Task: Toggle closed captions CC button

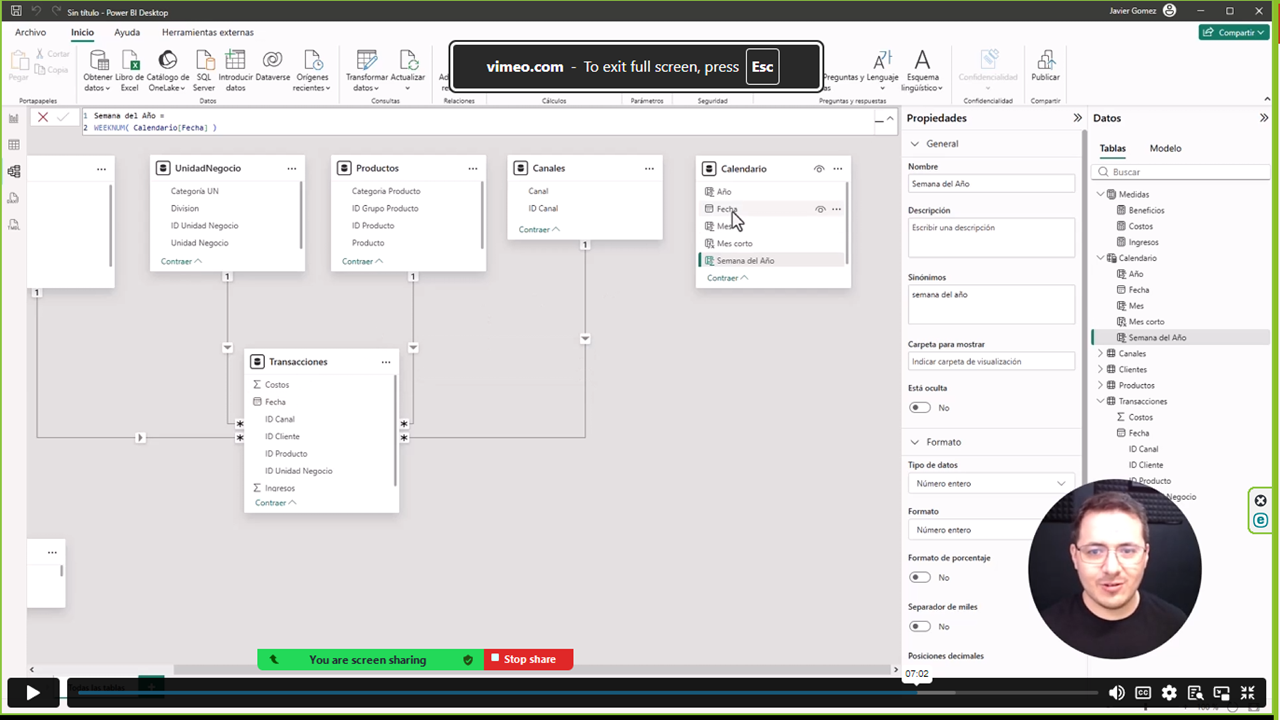Action: 1143,692
